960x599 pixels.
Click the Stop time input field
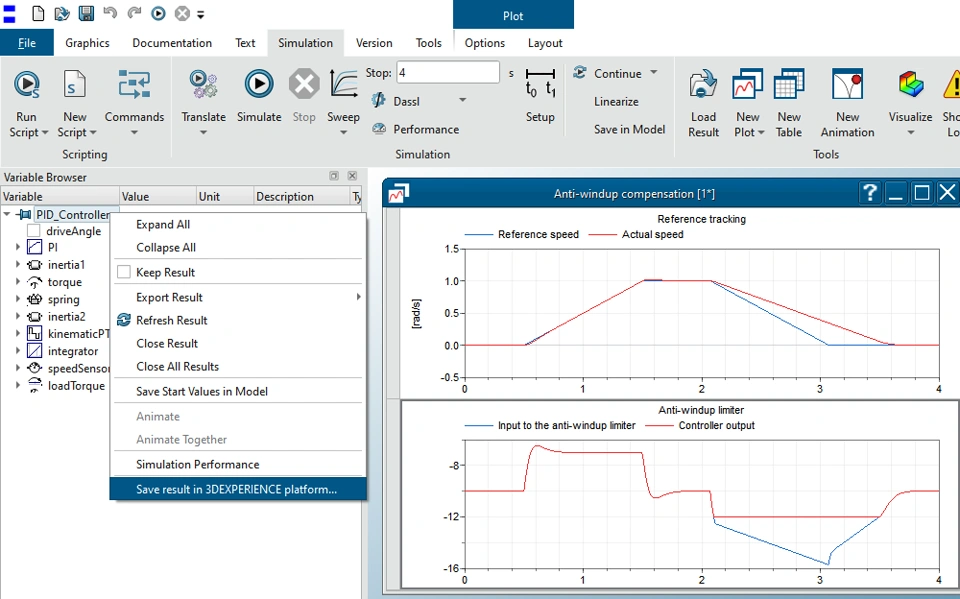click(x=448, y=73)
